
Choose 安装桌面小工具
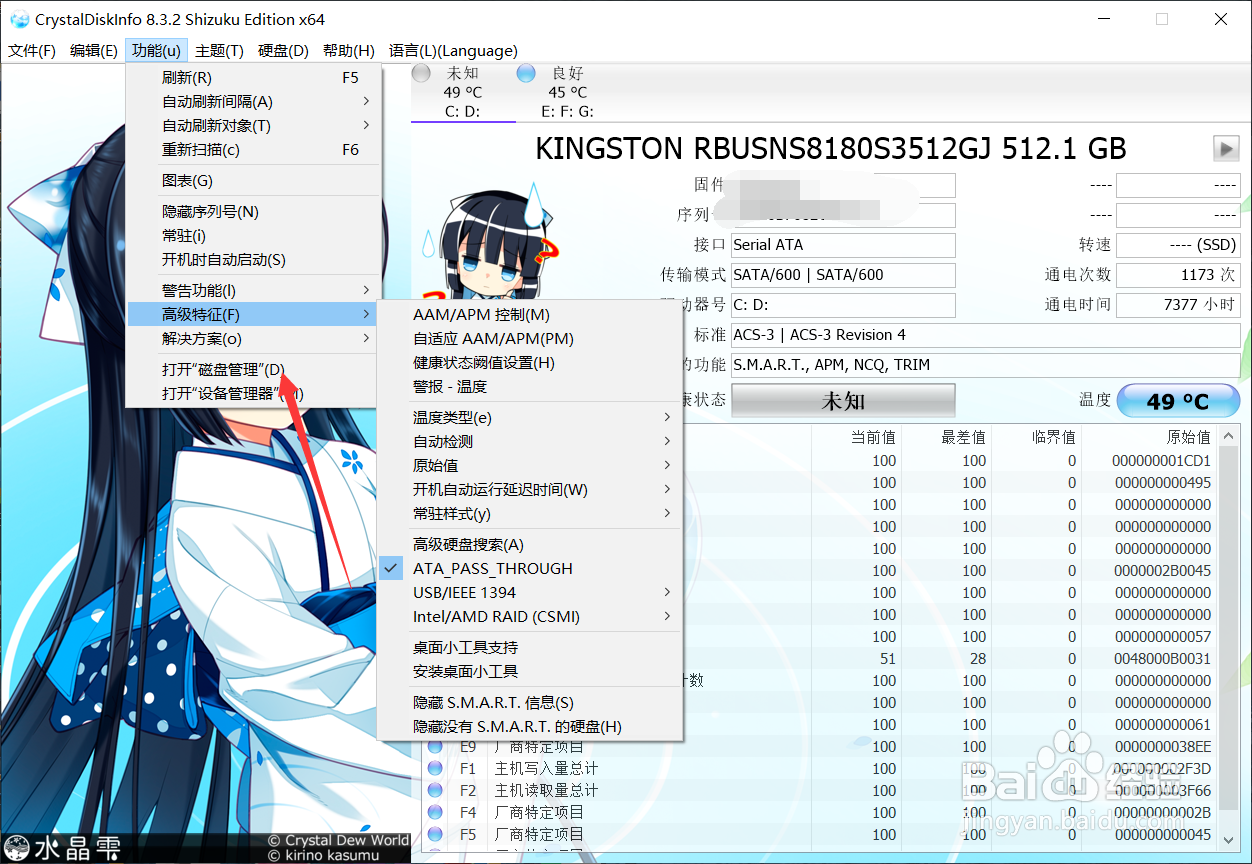pyautogui.click(x=529, y=672)
